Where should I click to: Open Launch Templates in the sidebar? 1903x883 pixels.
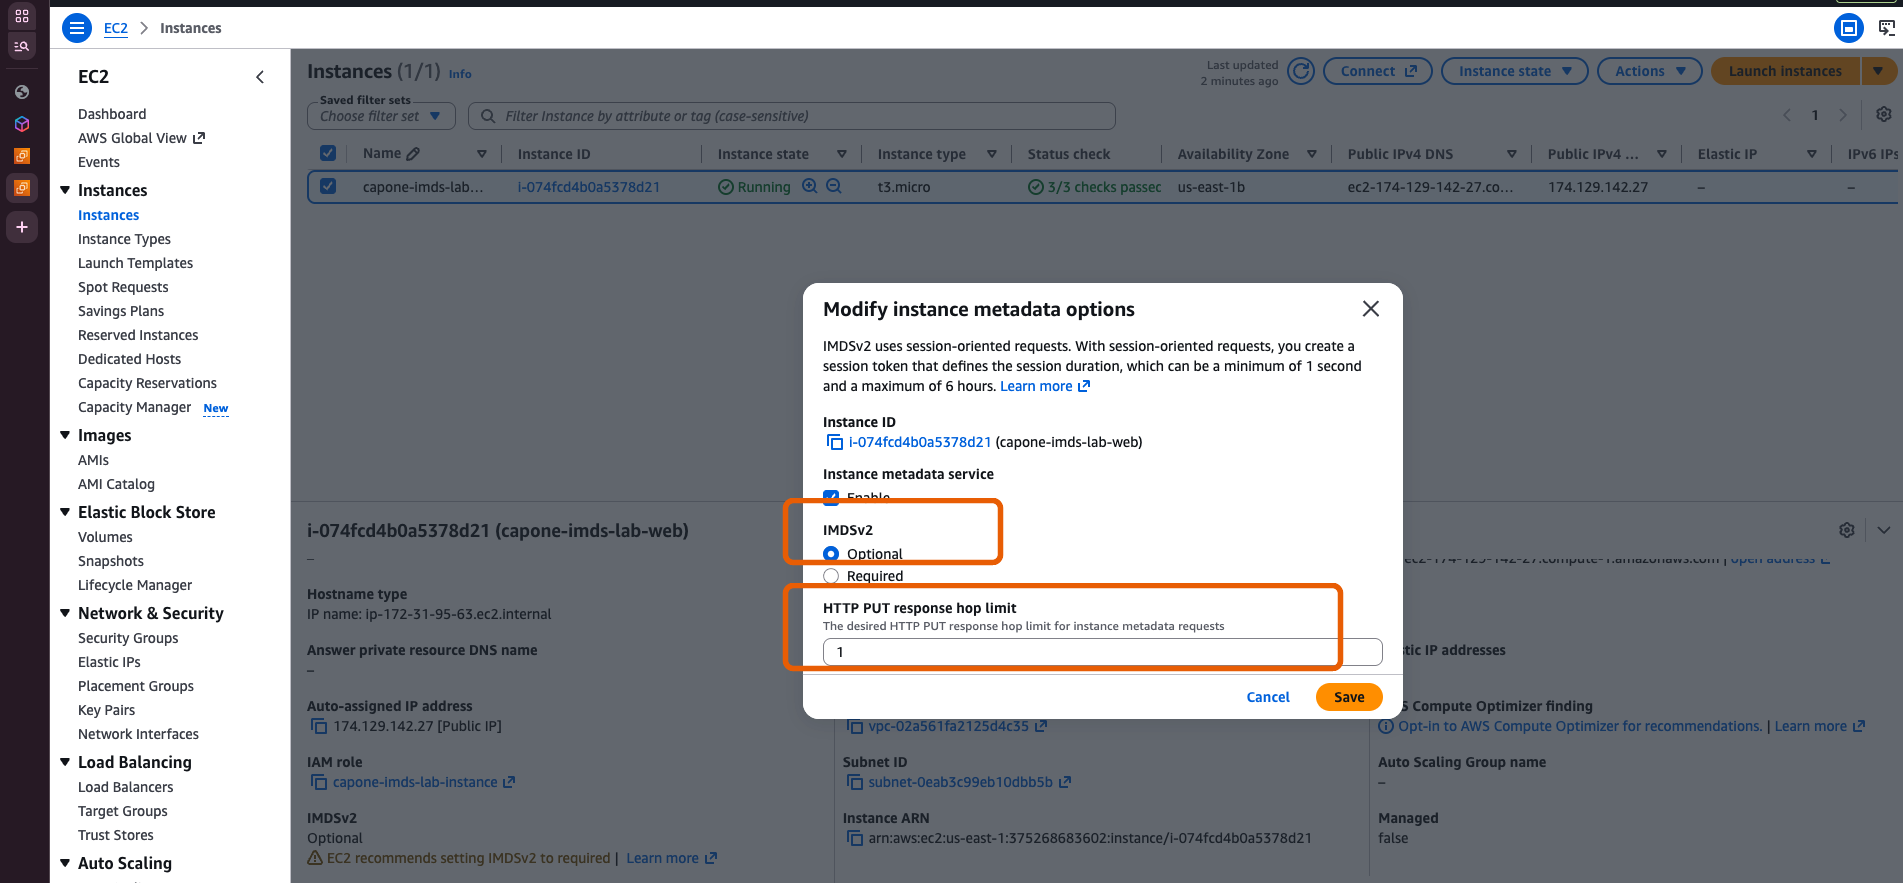pos(136,263)
